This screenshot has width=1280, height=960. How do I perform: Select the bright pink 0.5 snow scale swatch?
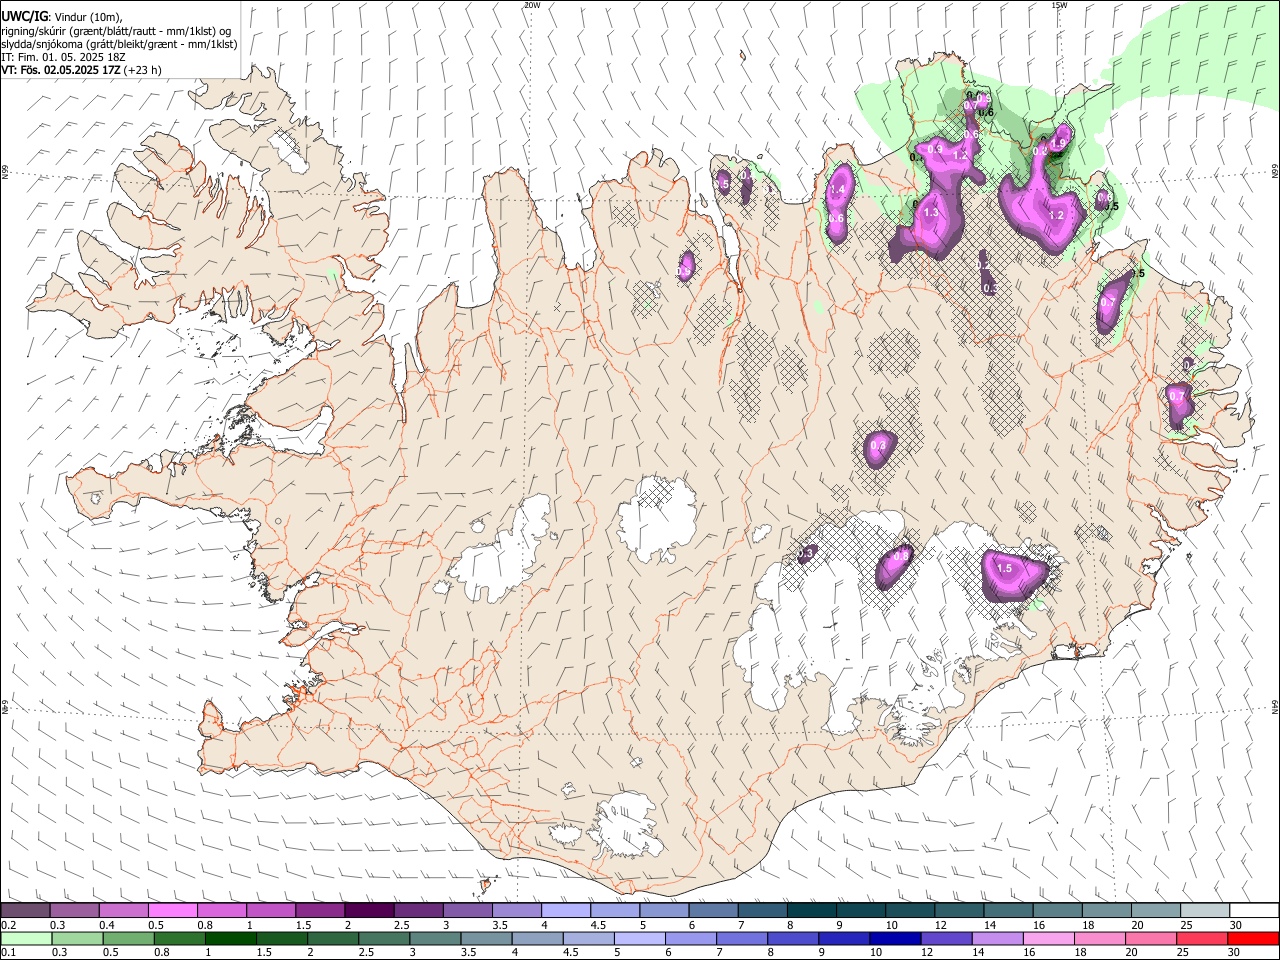pyautogui.click(x=172, y=911)
